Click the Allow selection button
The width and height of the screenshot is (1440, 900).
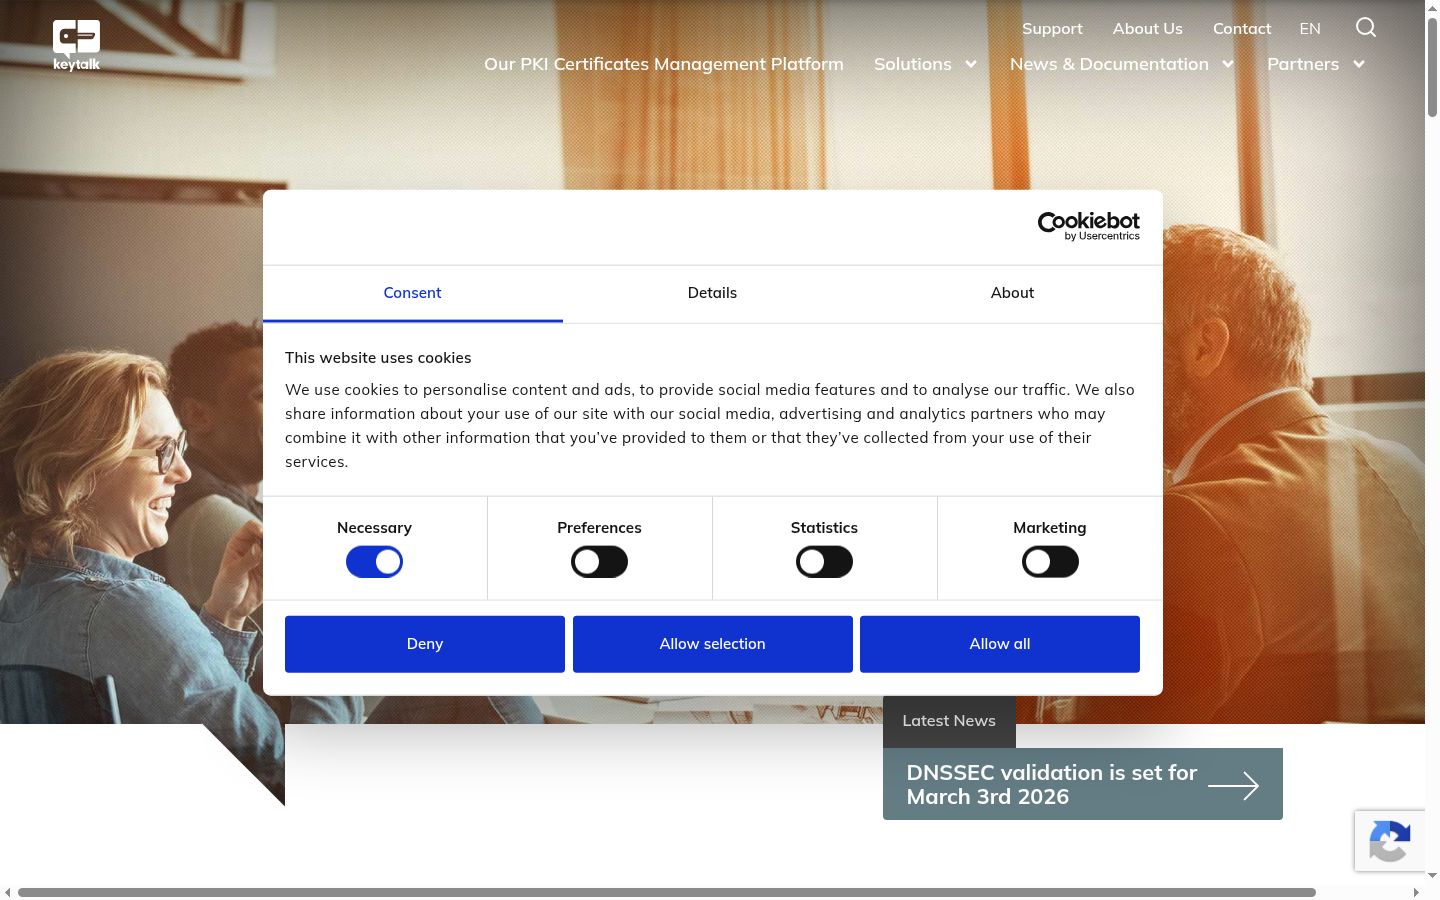713,644
